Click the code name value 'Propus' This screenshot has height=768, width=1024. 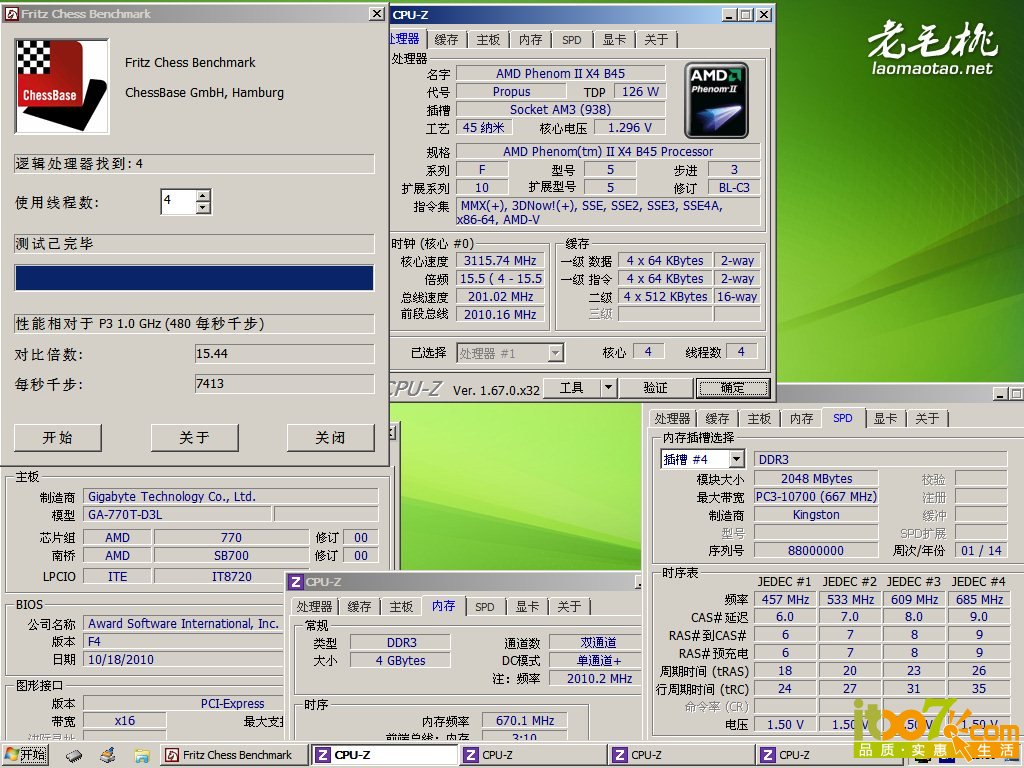point(511,92)
